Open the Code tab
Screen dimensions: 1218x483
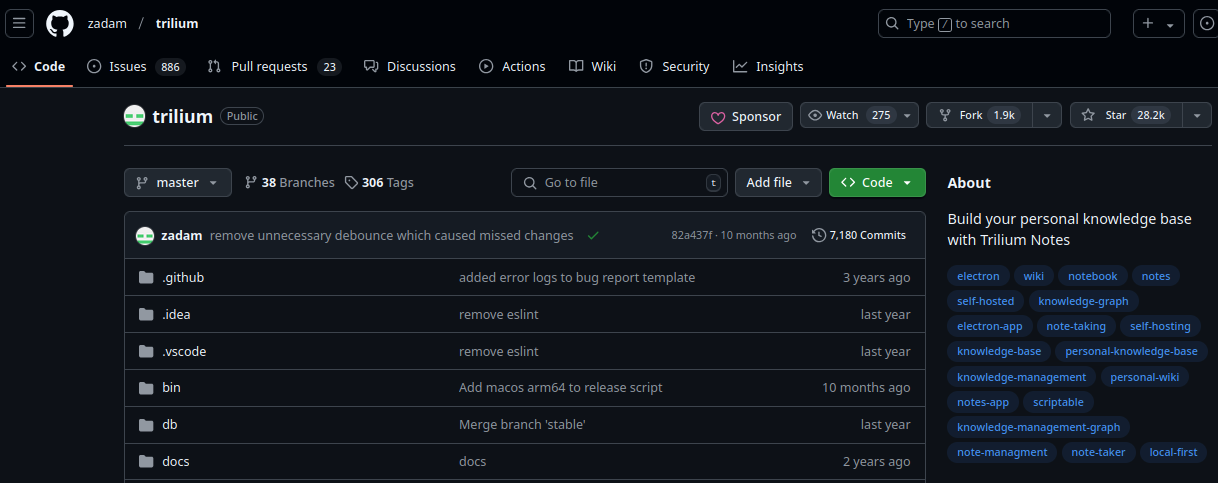[x=39, y=66]
